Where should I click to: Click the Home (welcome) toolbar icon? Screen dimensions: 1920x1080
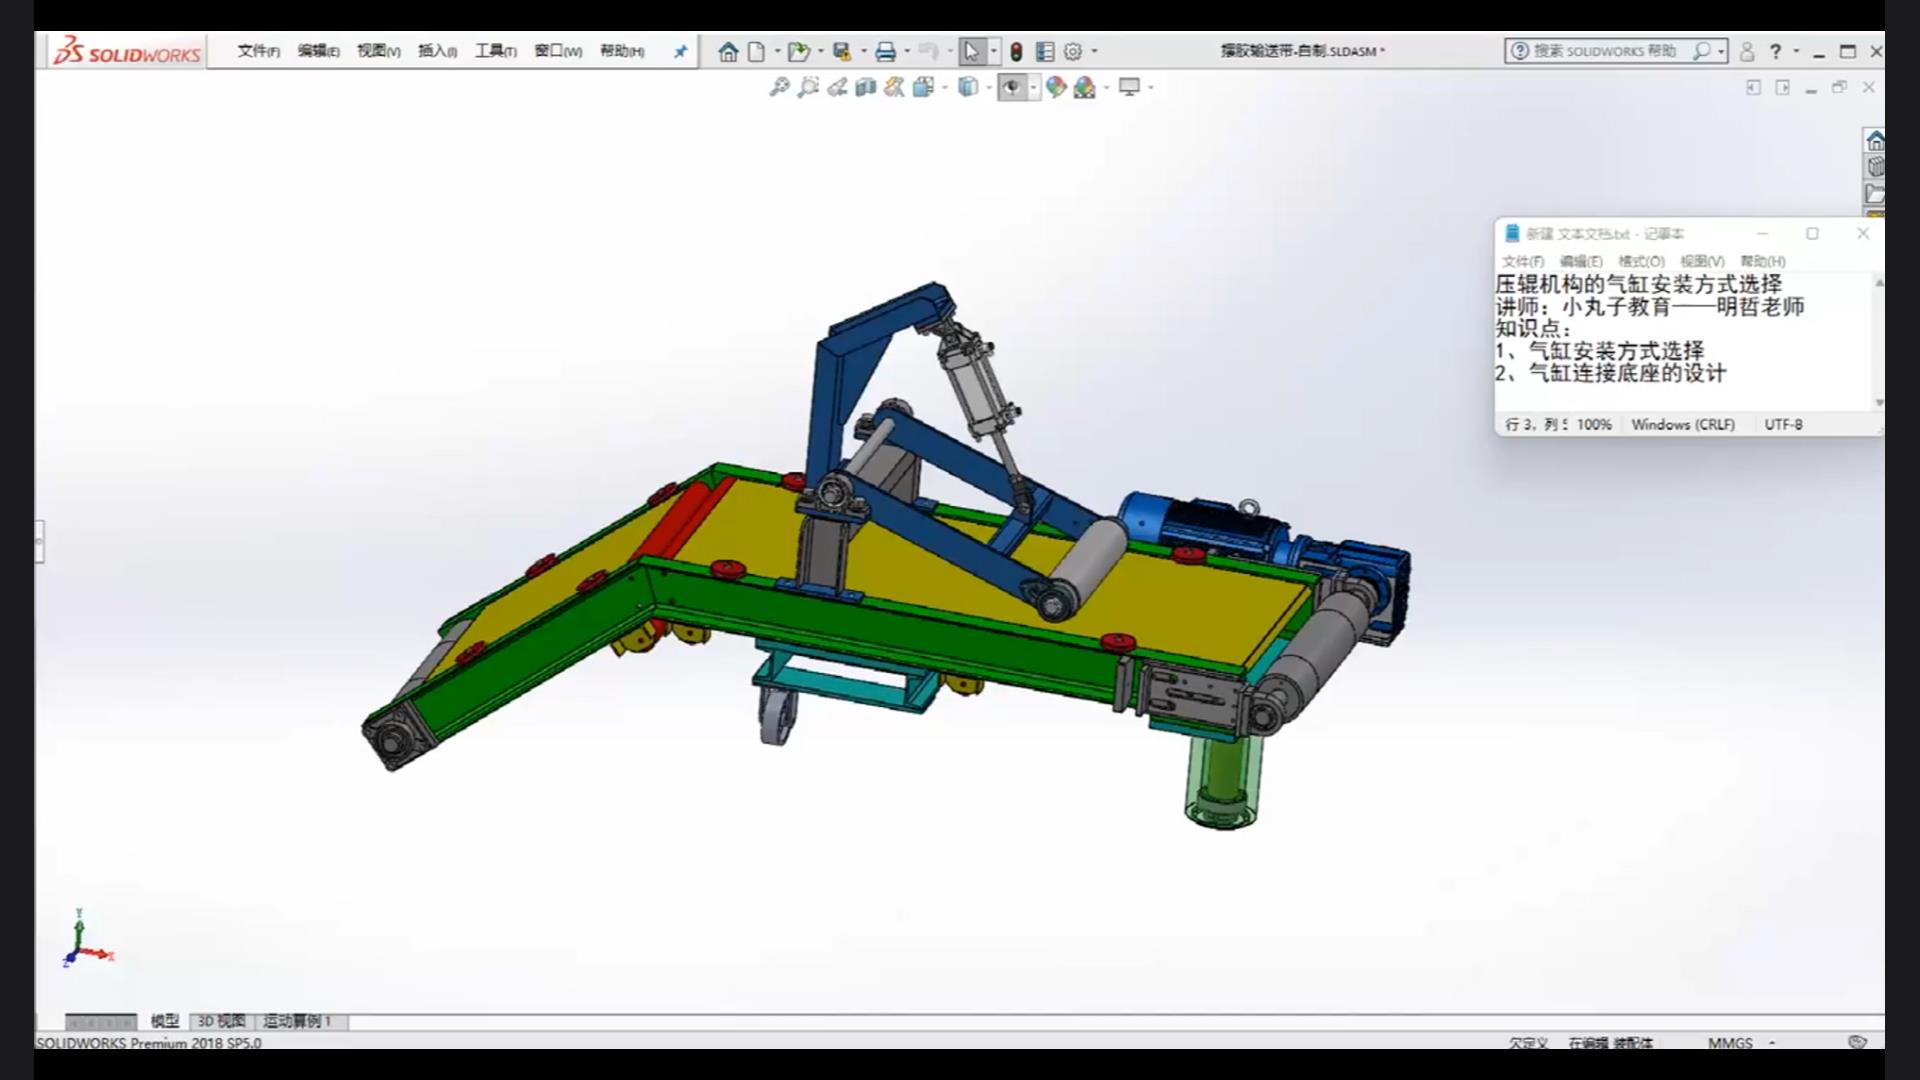tap(728, 52)
